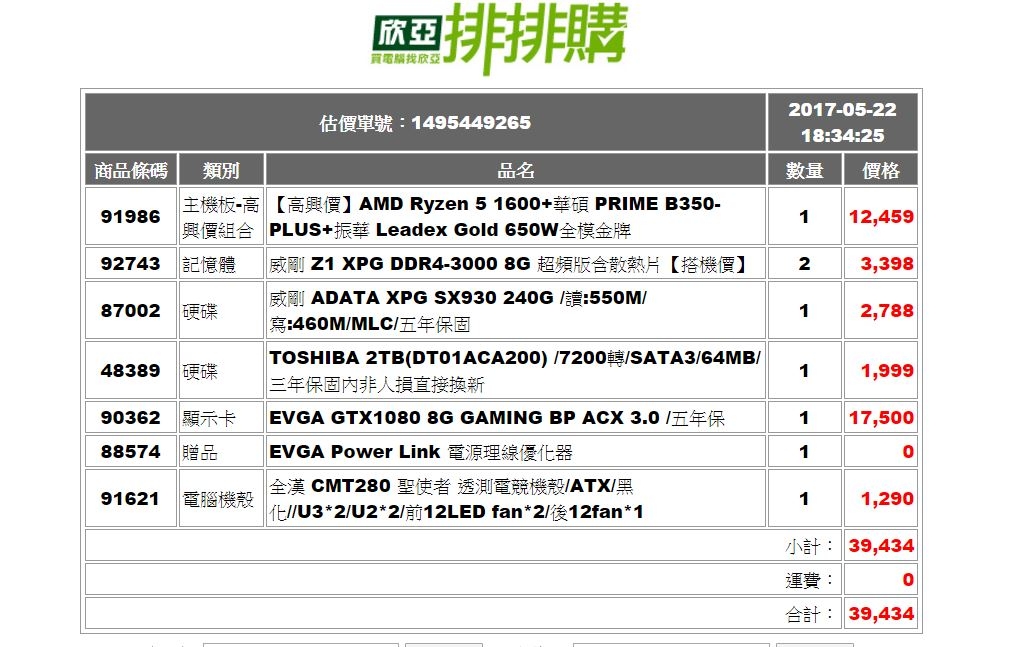Select product barcode 88574
The height and width of the screenshot is (647, 1015).
(131, 452)
